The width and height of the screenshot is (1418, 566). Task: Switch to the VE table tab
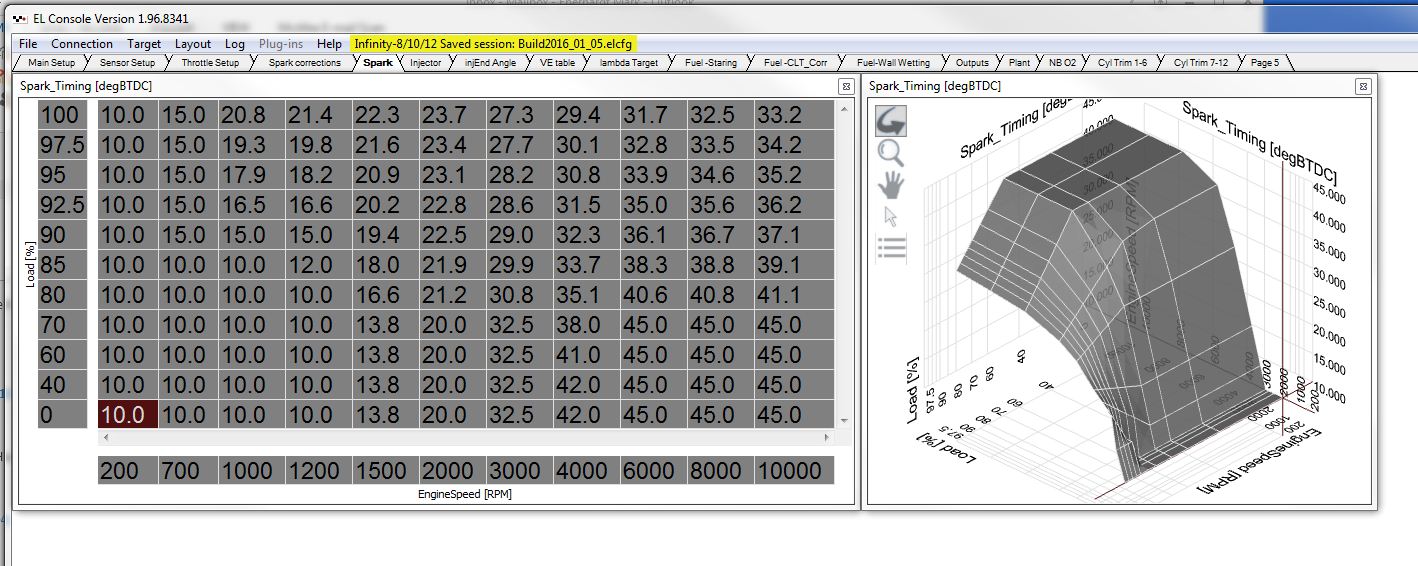coord(557,63)
